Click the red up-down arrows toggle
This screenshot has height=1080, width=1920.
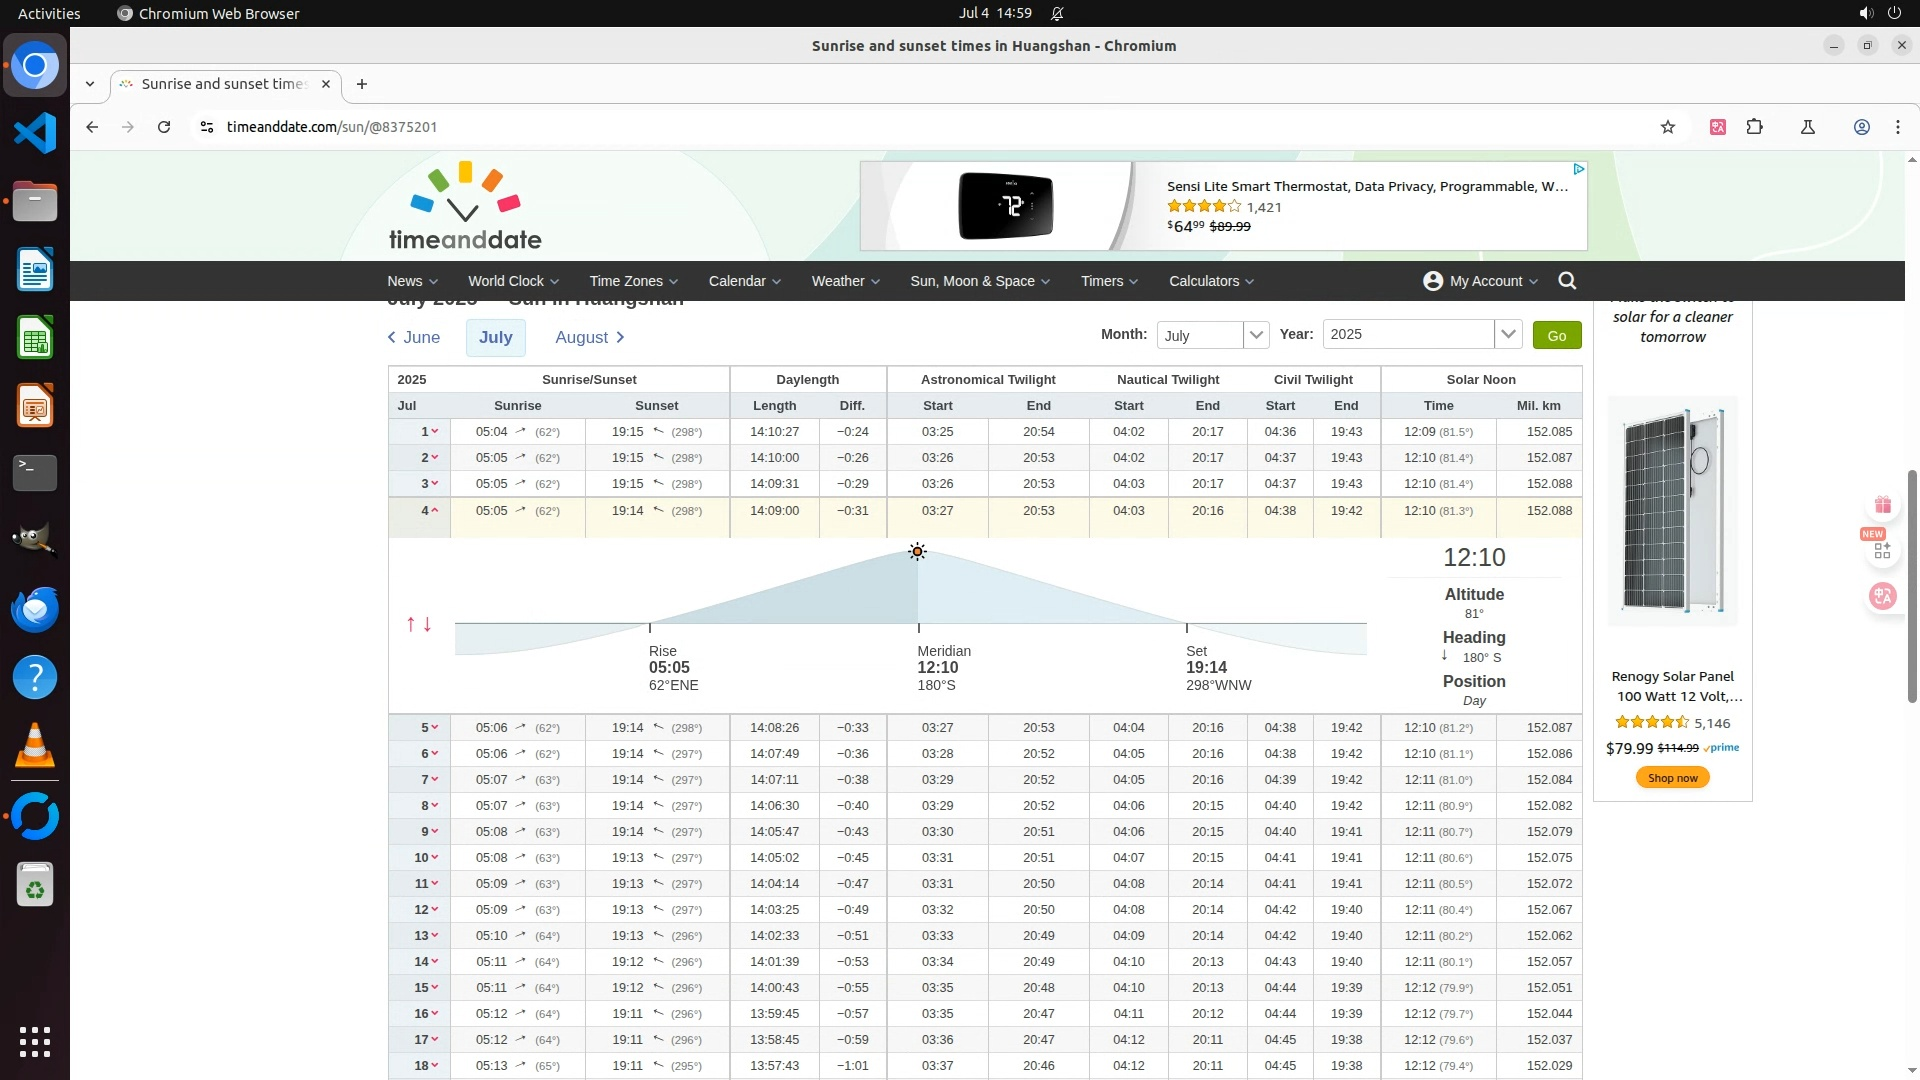click(419, 624)
